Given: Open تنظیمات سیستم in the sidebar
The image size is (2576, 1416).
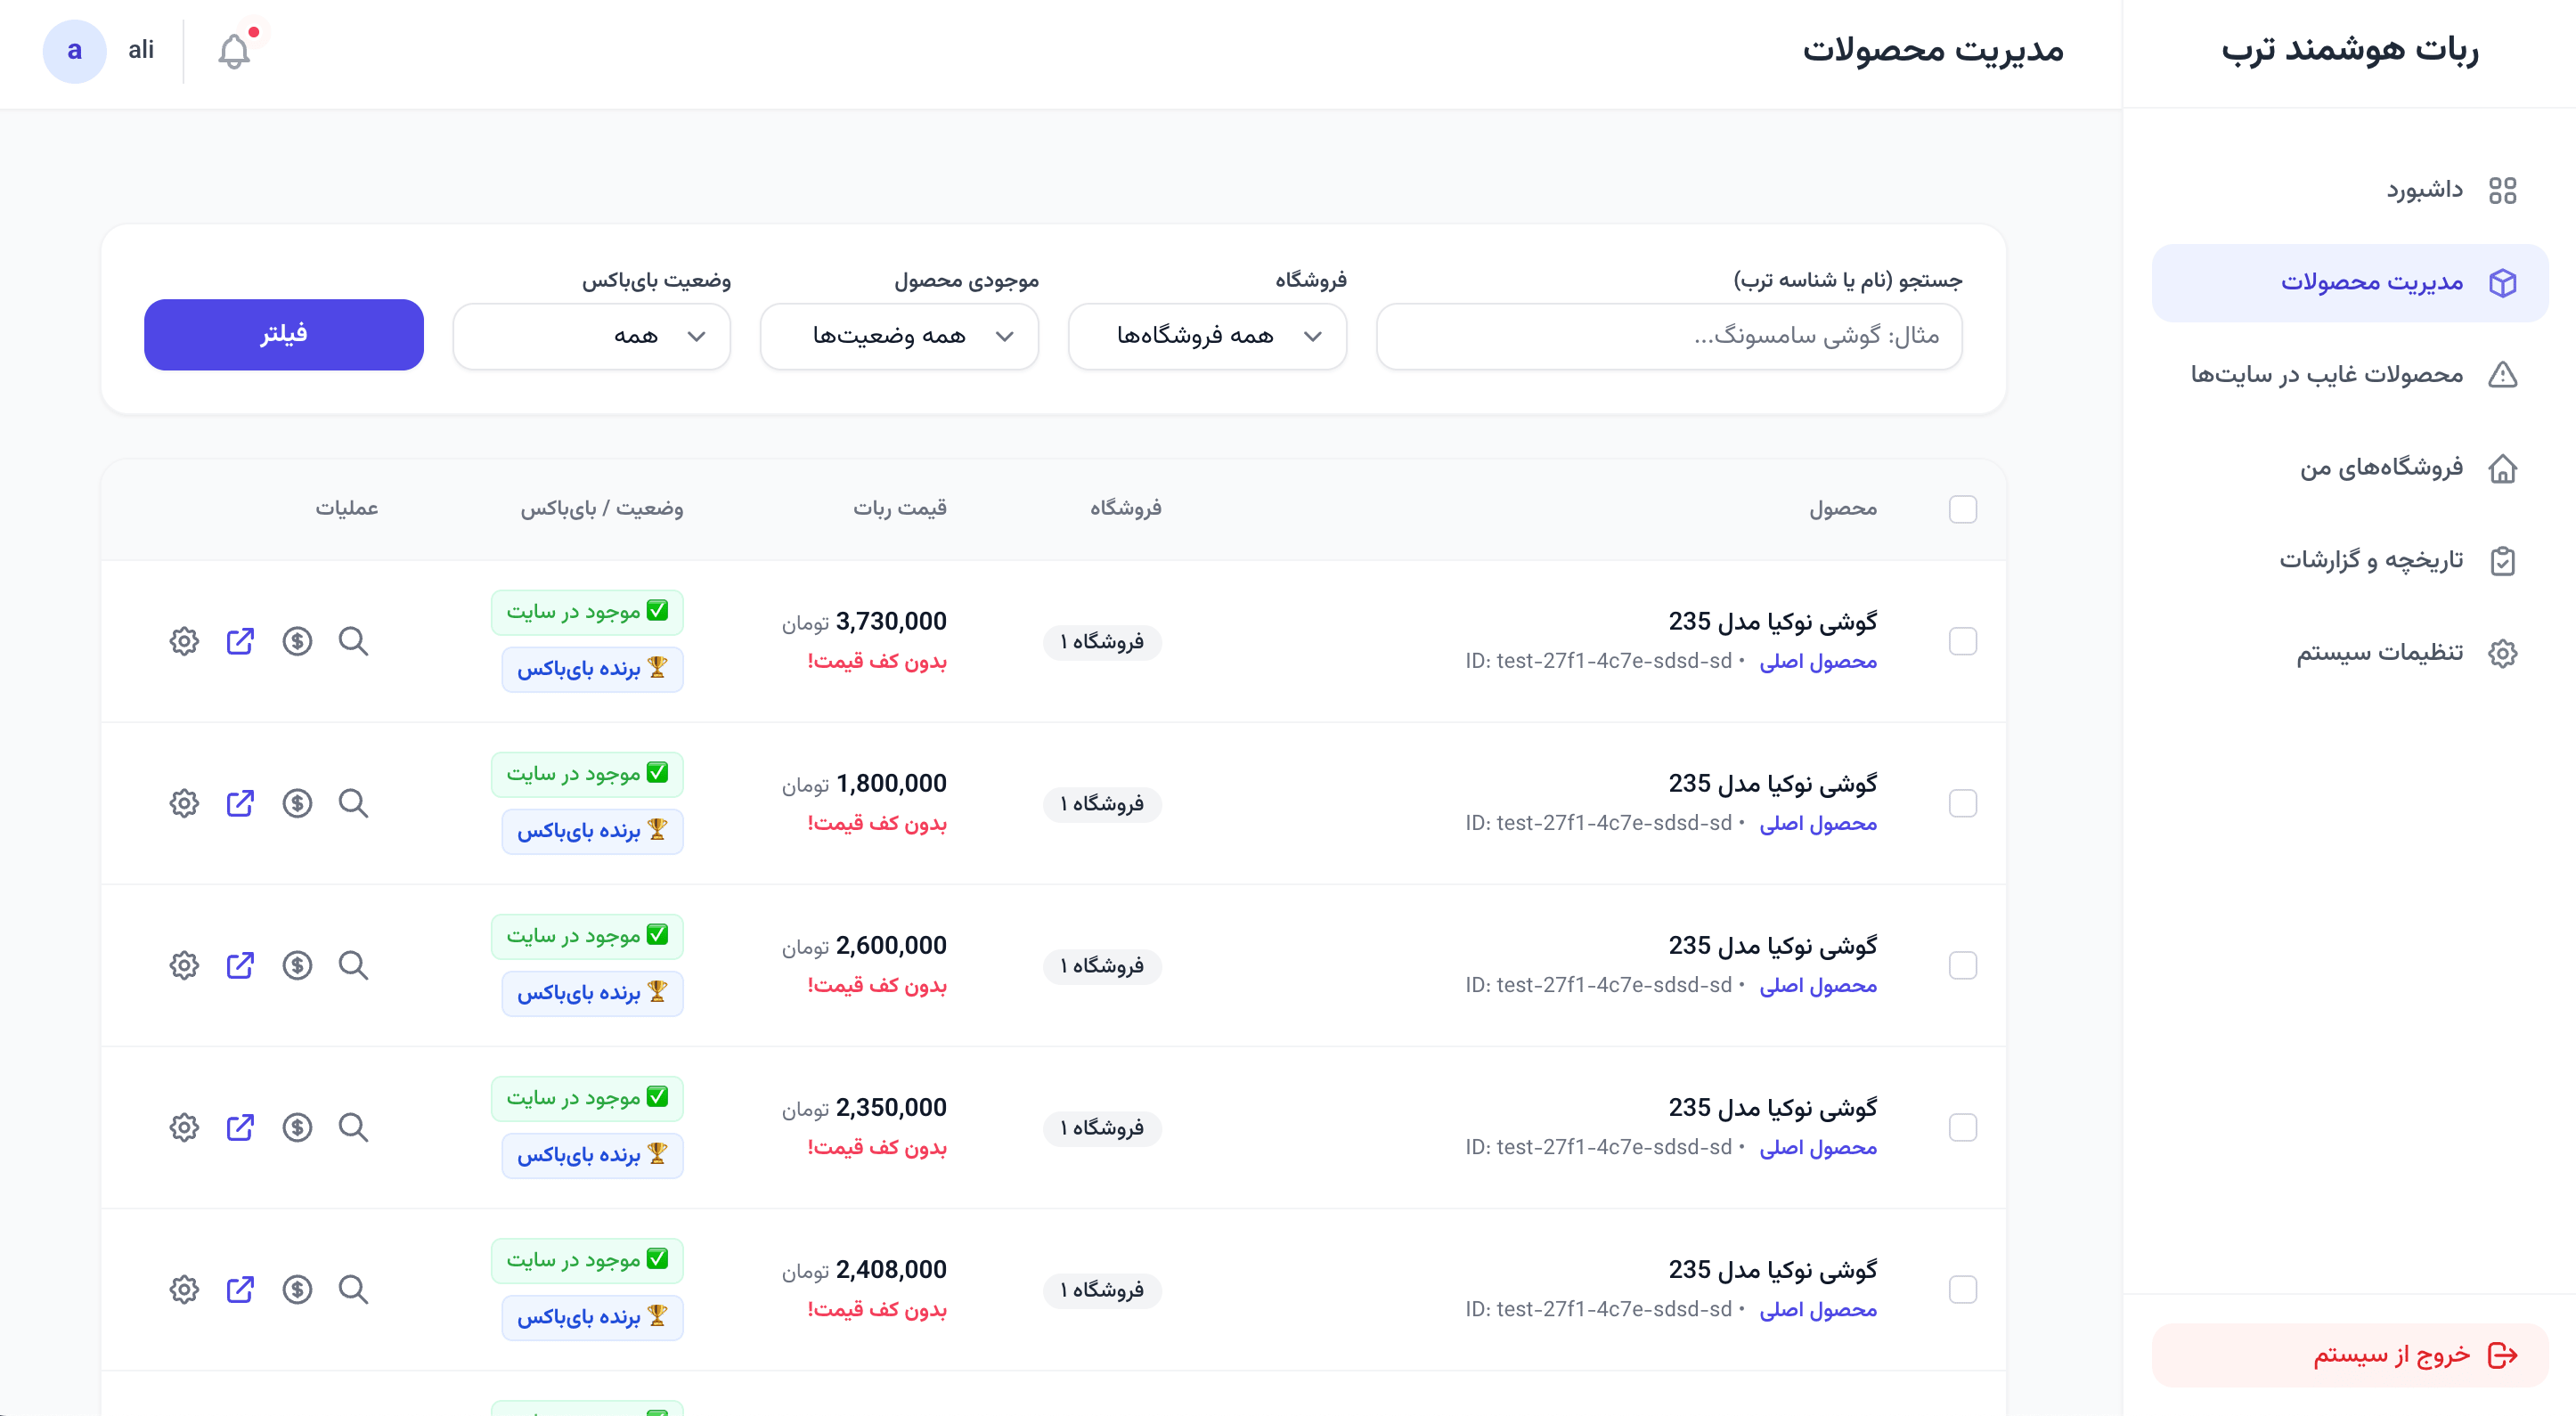Looking at the screenshot, I should [2350, 653].
